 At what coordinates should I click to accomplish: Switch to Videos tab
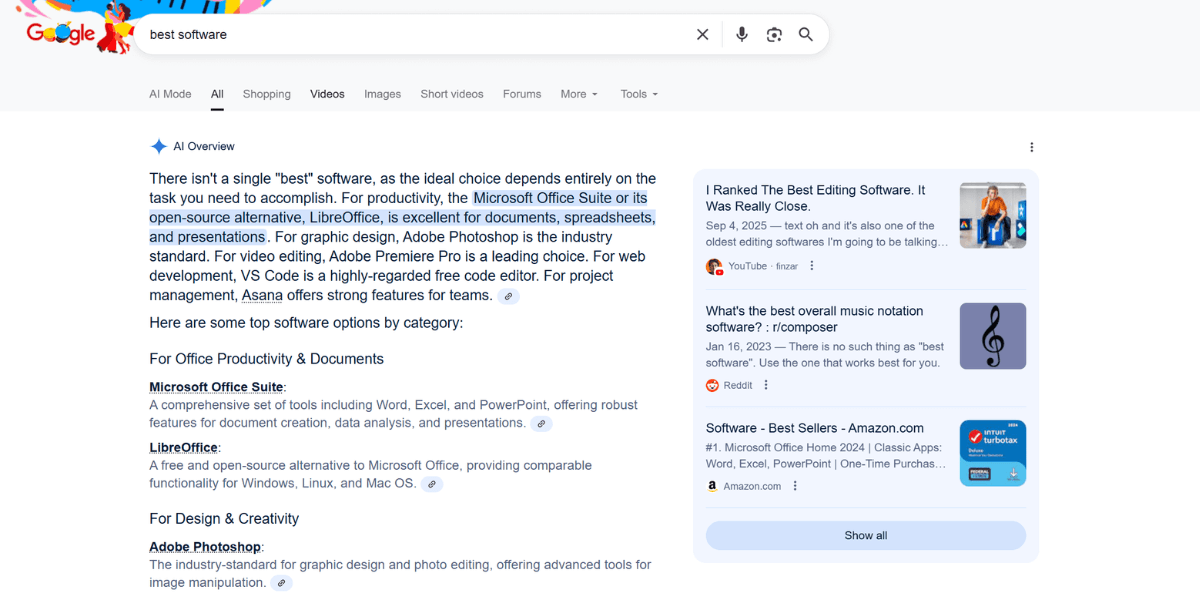point(327,94)
